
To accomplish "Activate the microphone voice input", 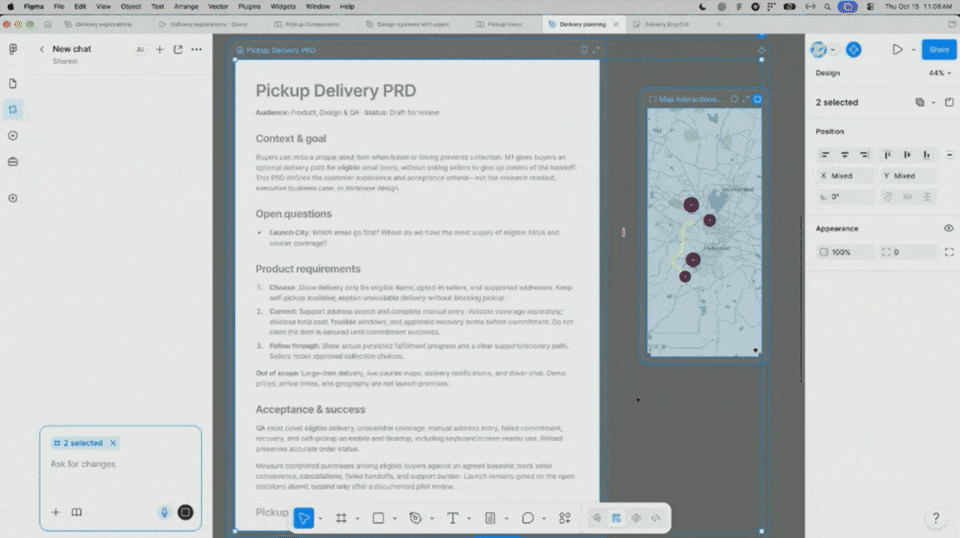I will [x=164, y=512].
